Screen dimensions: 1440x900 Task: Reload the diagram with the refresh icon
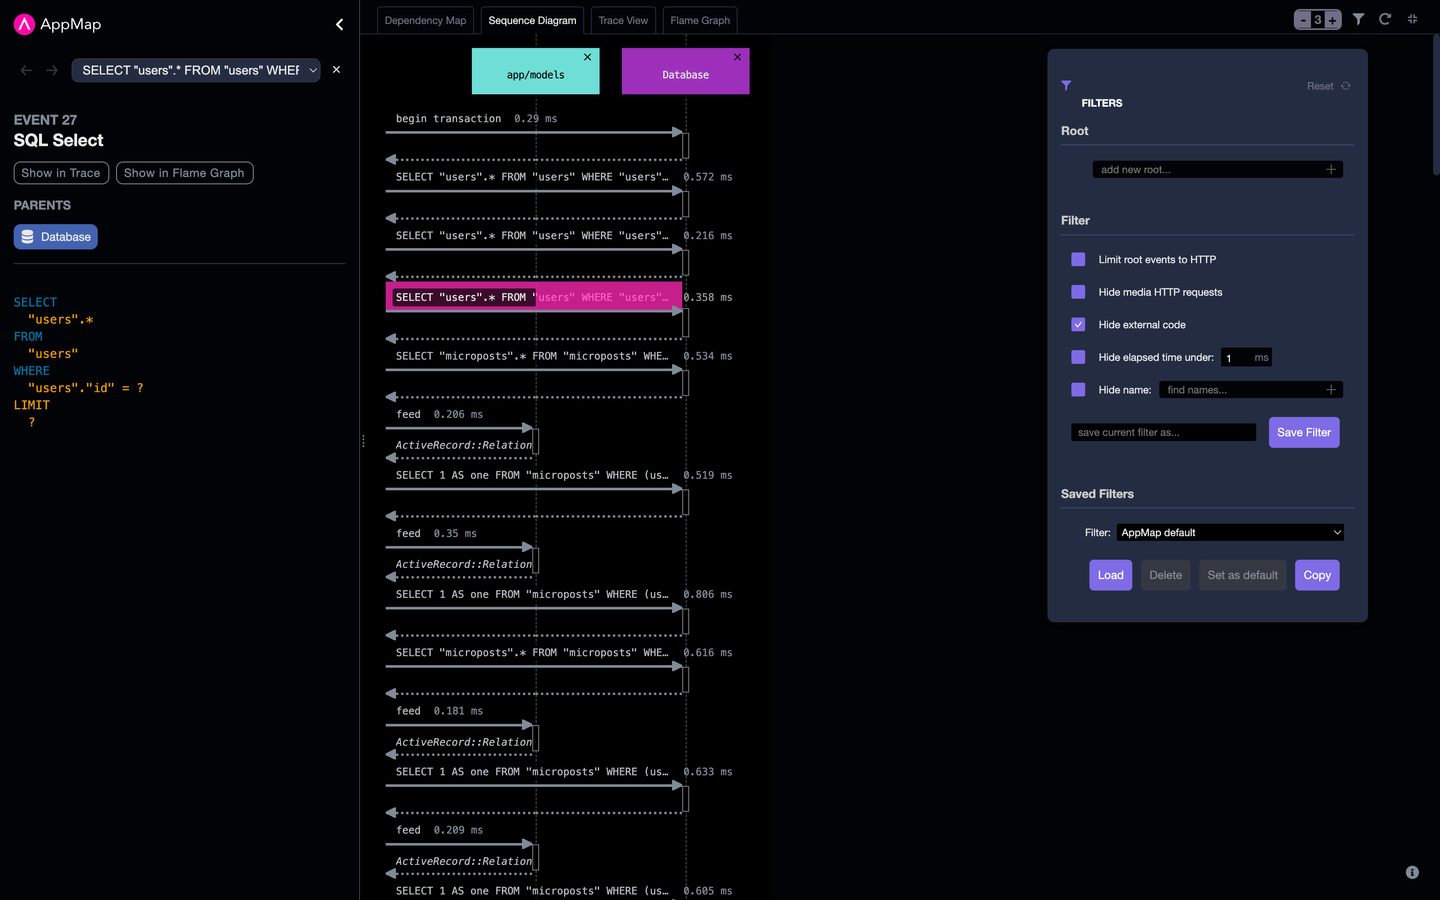pos(1385,19)
